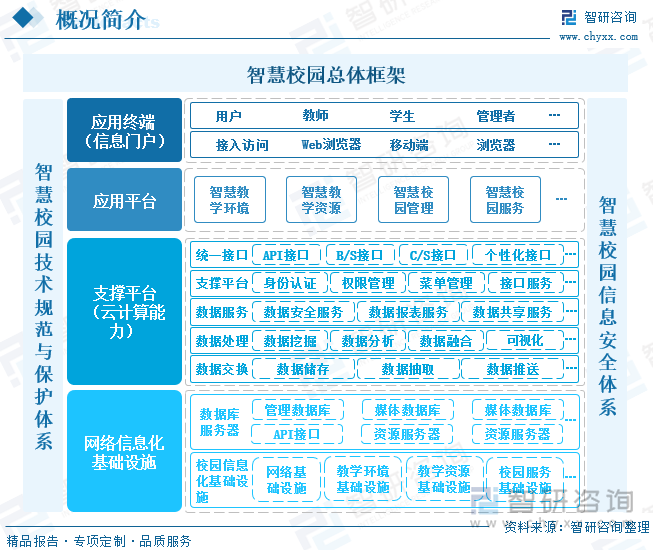
Task: Click the blue diamond icon beside 概况简介
Action: [x=23, y=17]
